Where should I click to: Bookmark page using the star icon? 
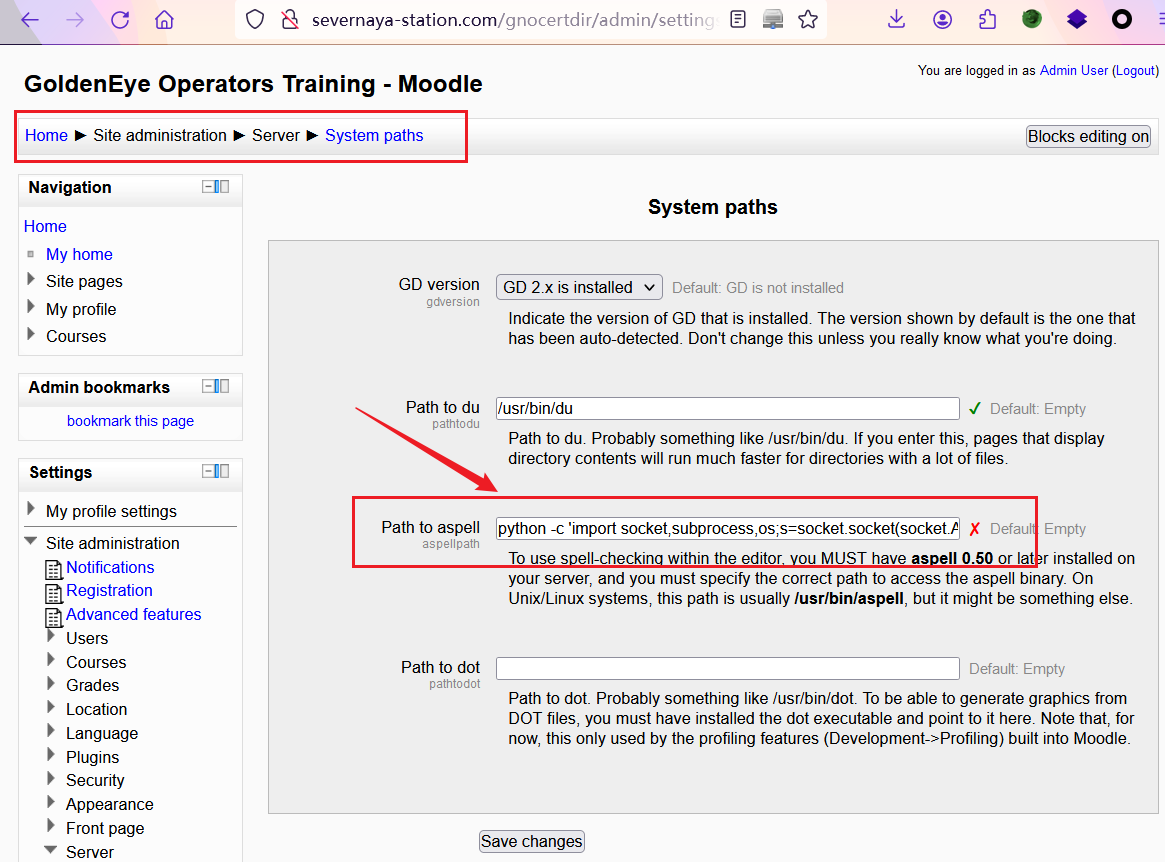(x=808, y=19)
